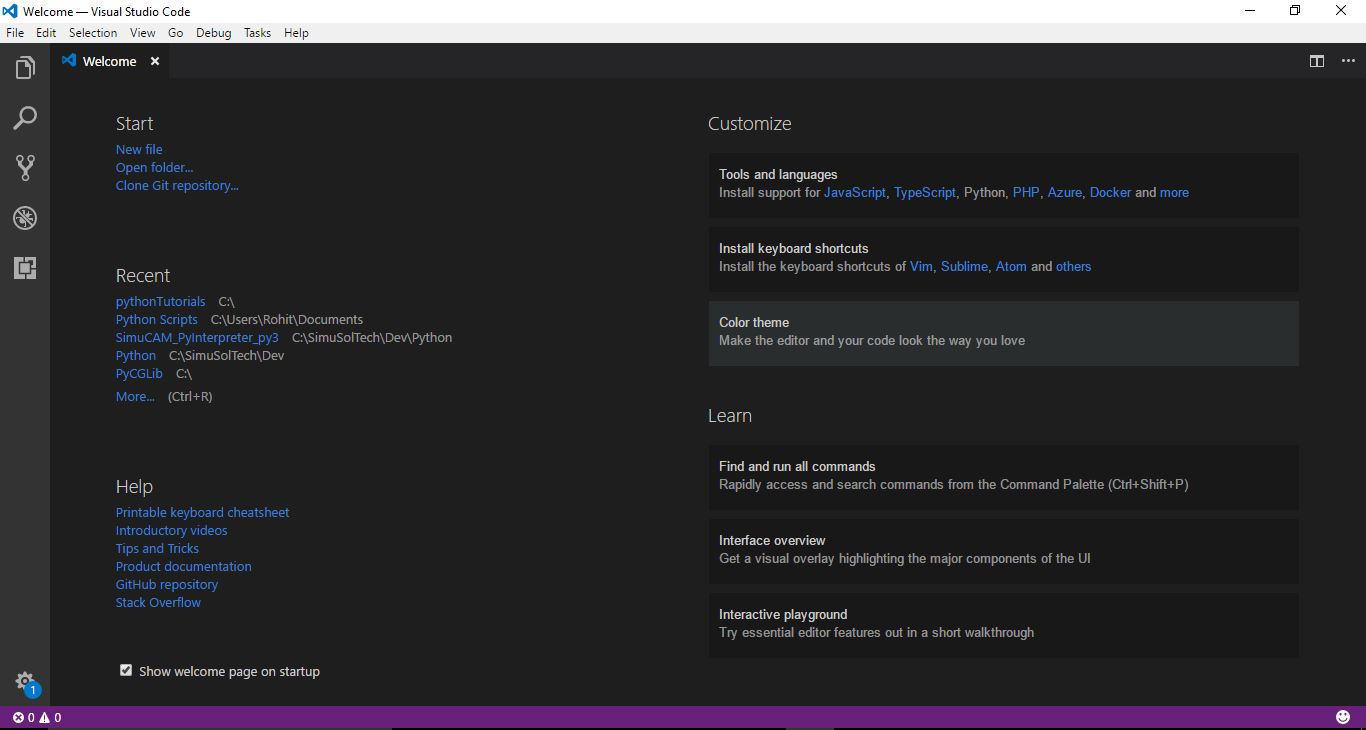Open the Tasks menu
The width and height of the screenshot is (1366, 730).
click(x=257, y=33)
